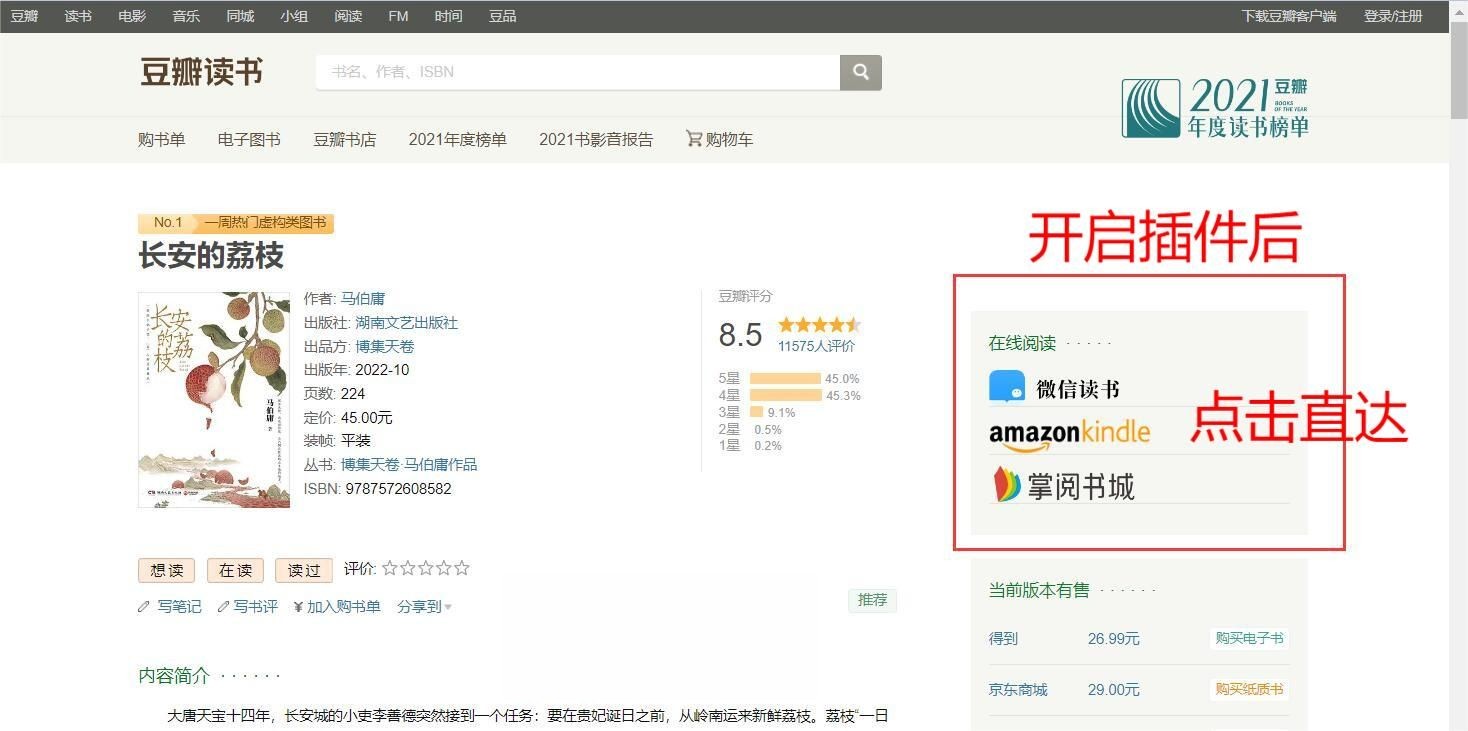Click the 长安的荔枝 title heading

tap(211, 256)
